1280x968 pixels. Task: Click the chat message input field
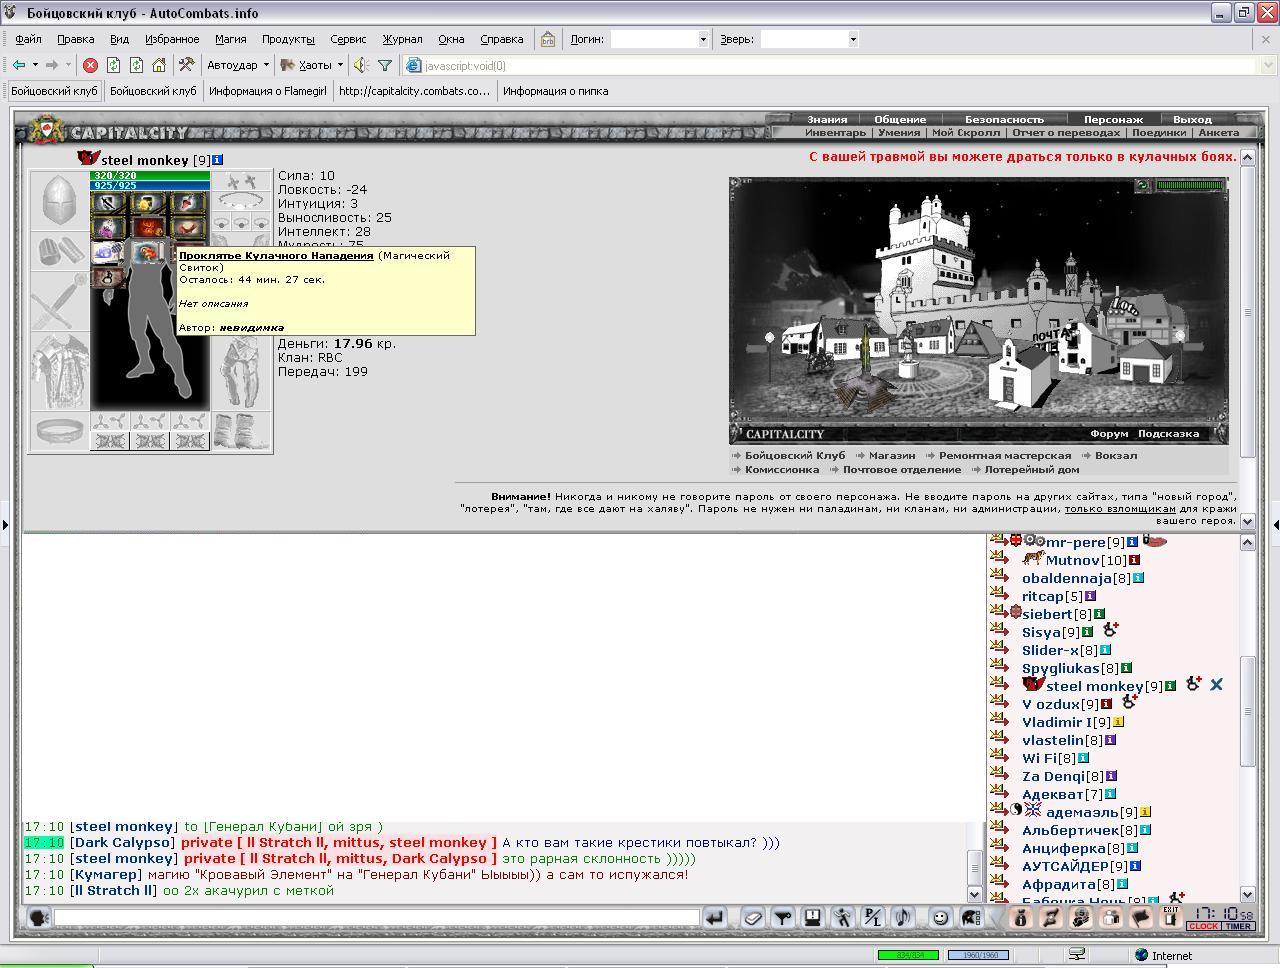(376, 917)
